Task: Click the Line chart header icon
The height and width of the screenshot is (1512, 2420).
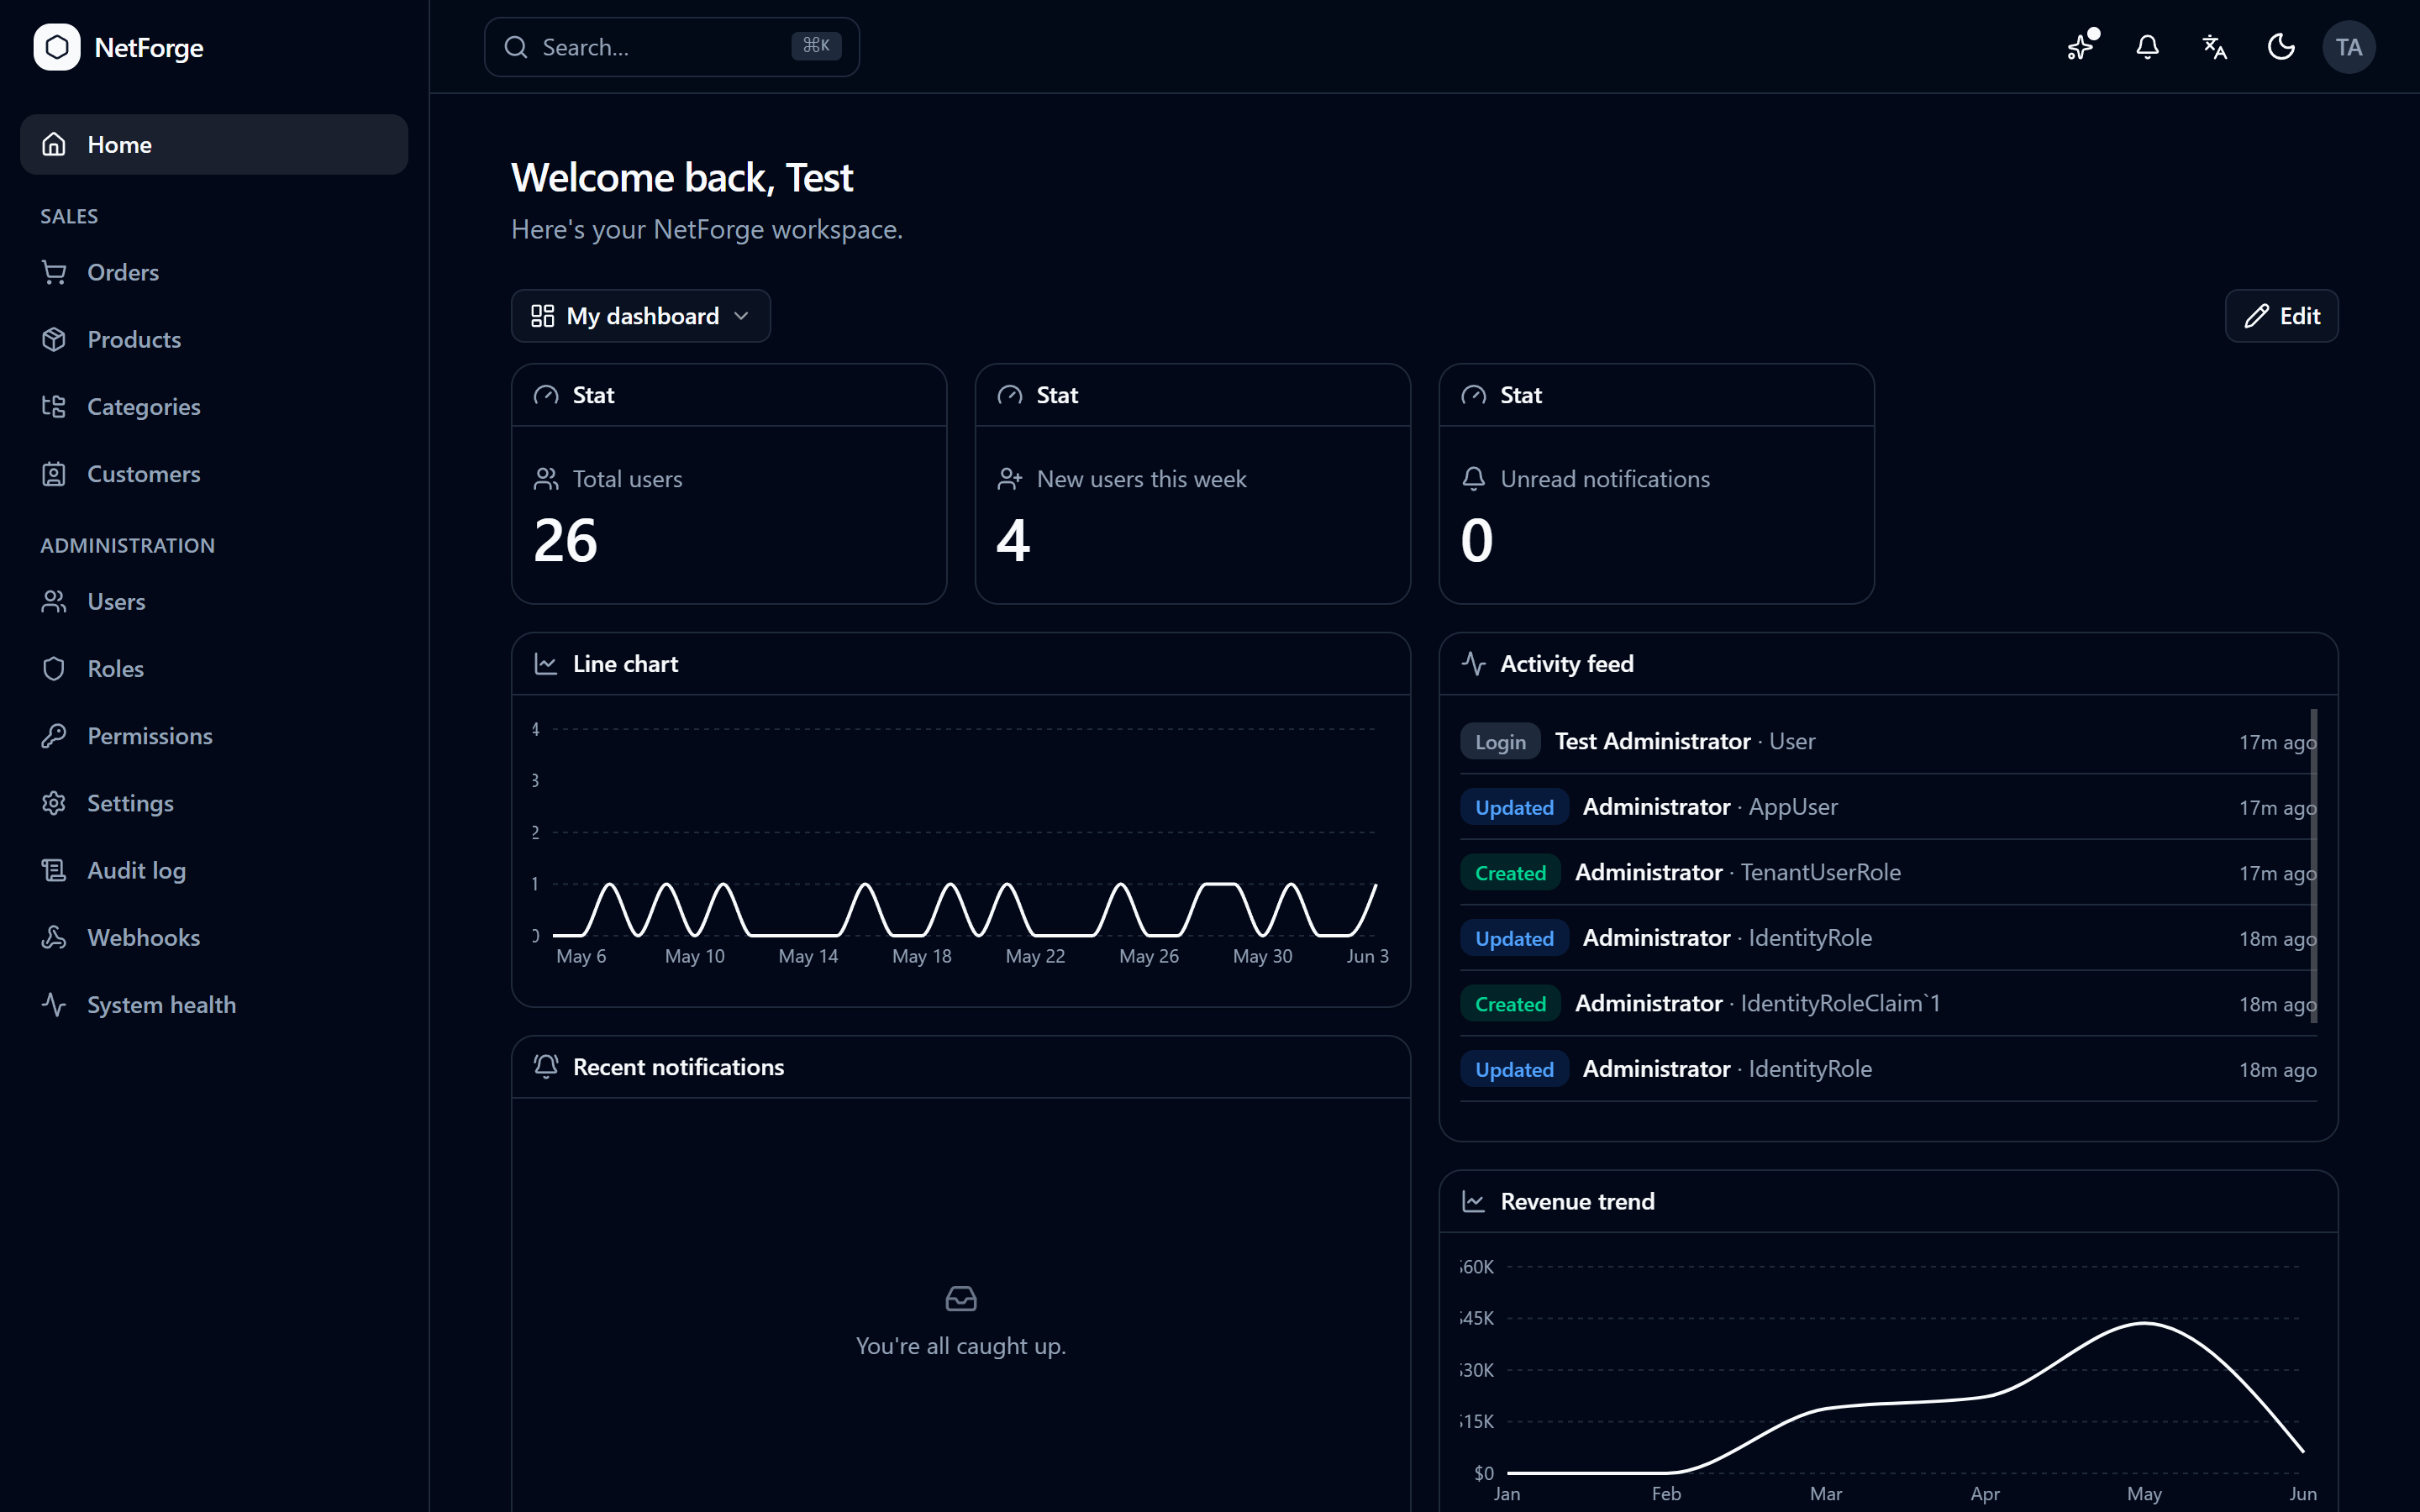Action: [x=546, y=664]
